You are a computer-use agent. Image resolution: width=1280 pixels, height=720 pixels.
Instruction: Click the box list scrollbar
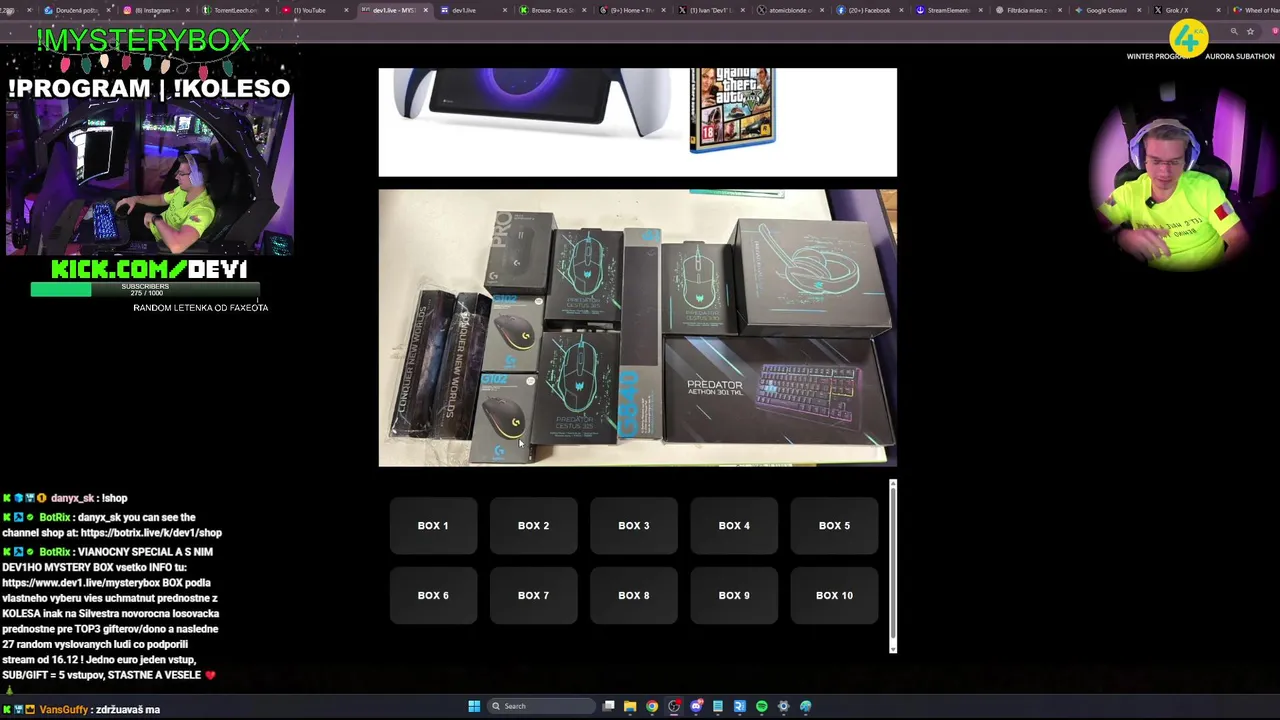[x=893, y=566]
